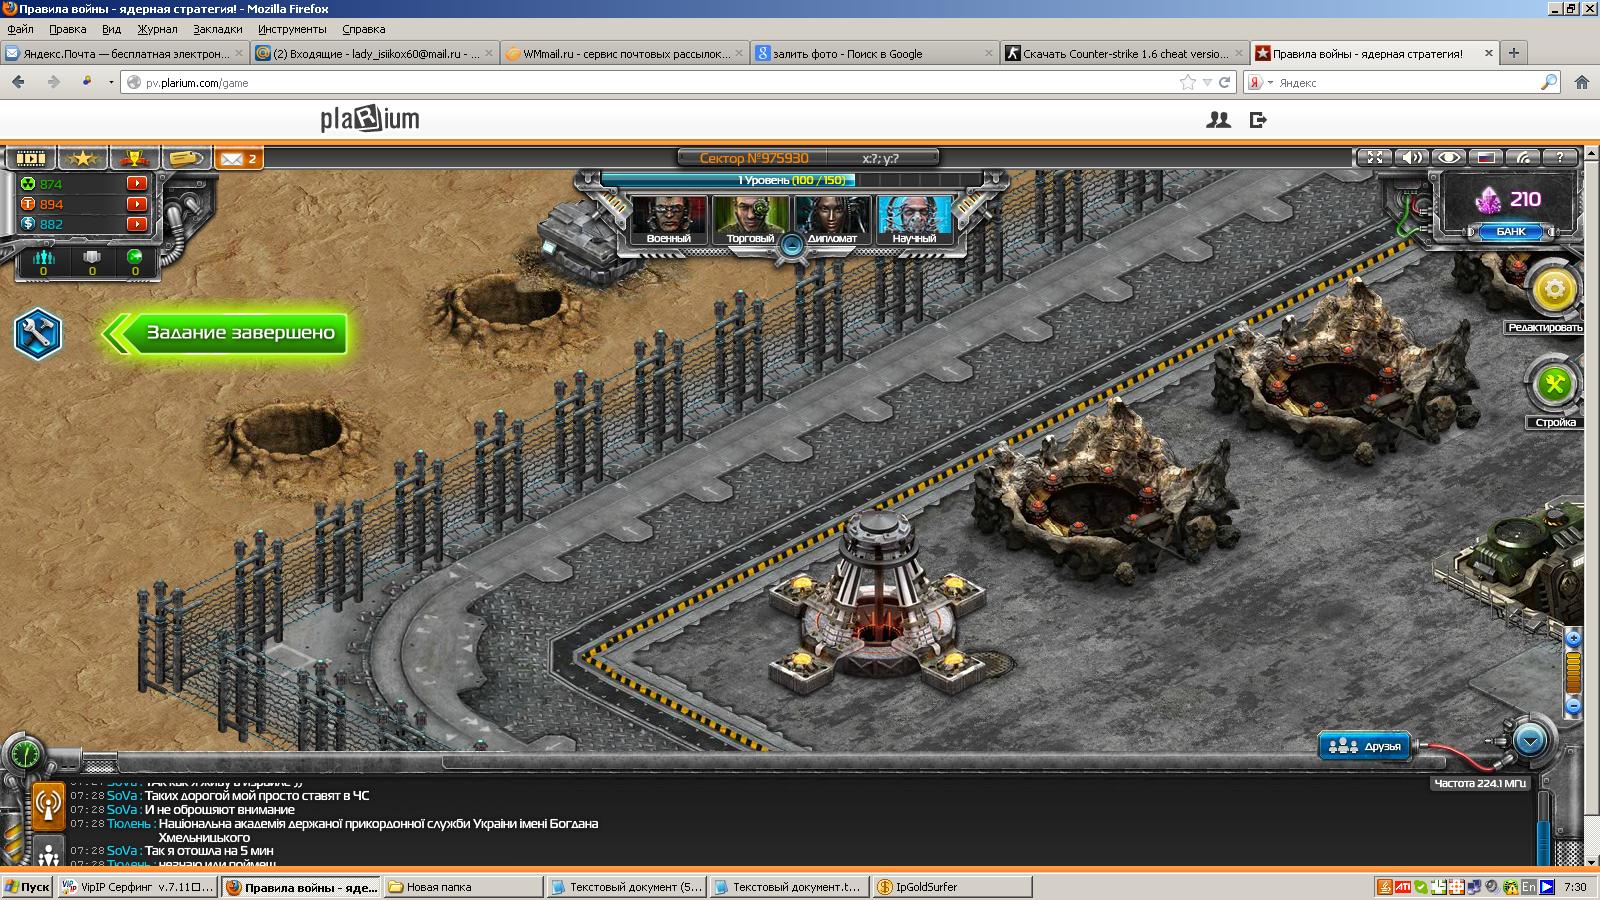Select the Научный advisor portrait
Viewport: 1600px width, 900px height.
(x=914, y=220)
